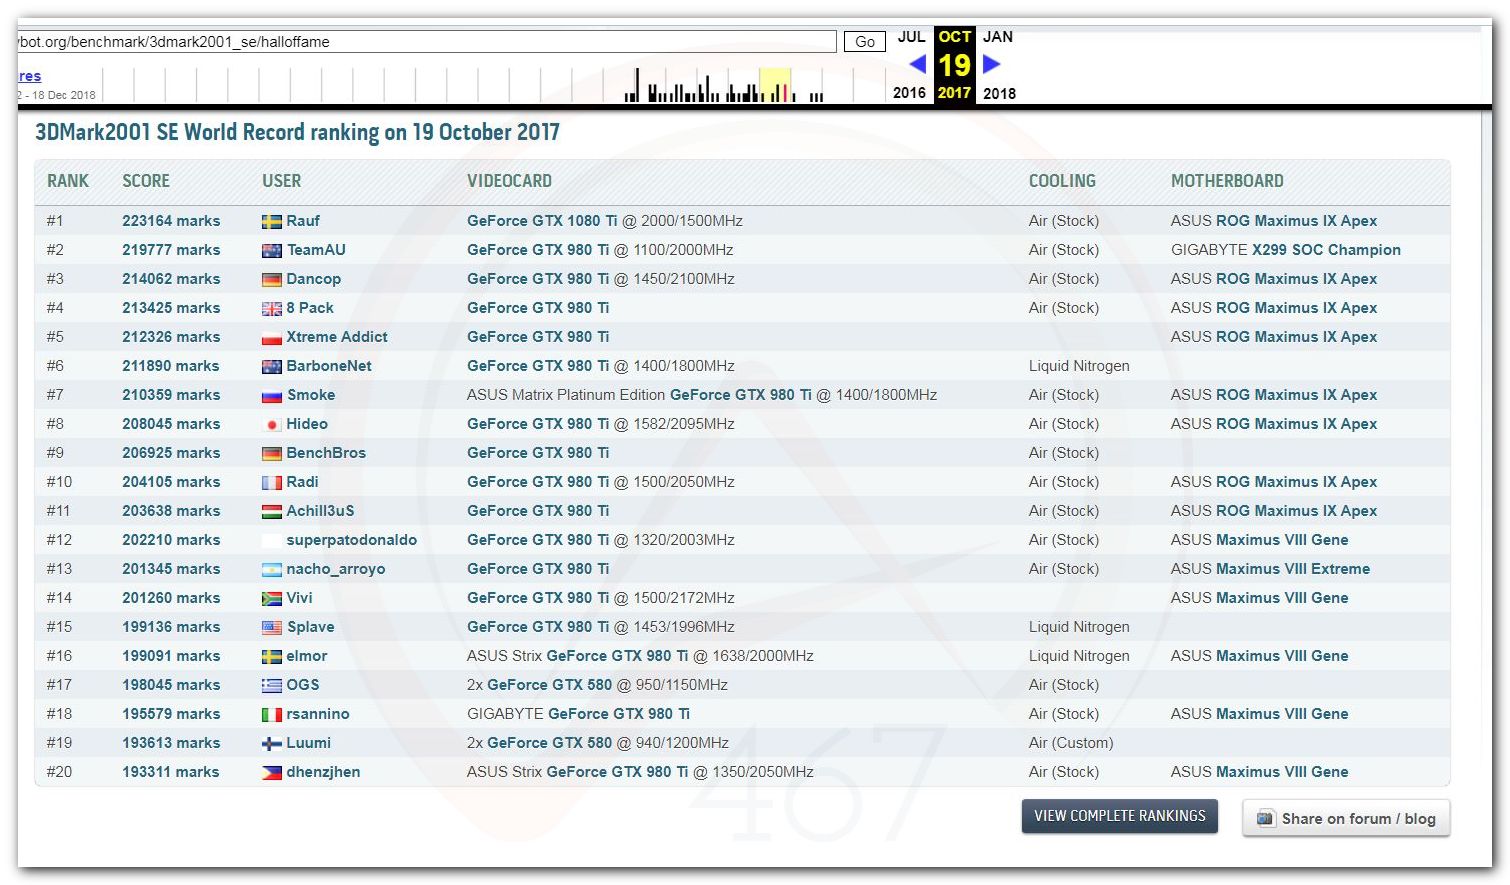Screen dimensions: 1510x885
Task: Click the SCORE column header
Action: (x=146, y=181)
